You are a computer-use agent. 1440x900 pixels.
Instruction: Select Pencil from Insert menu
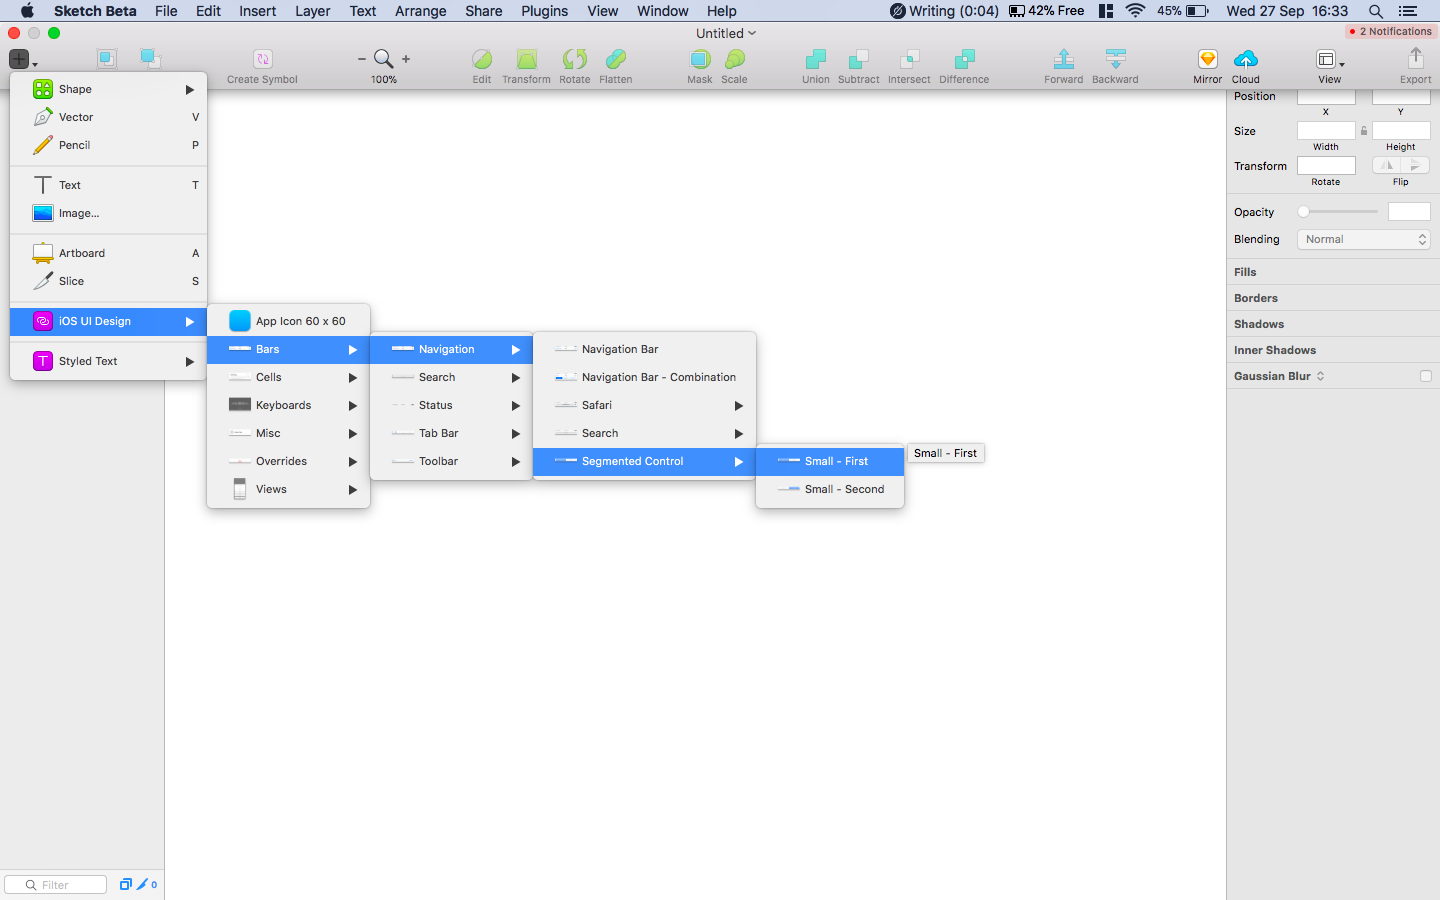(x=108, y=145)
